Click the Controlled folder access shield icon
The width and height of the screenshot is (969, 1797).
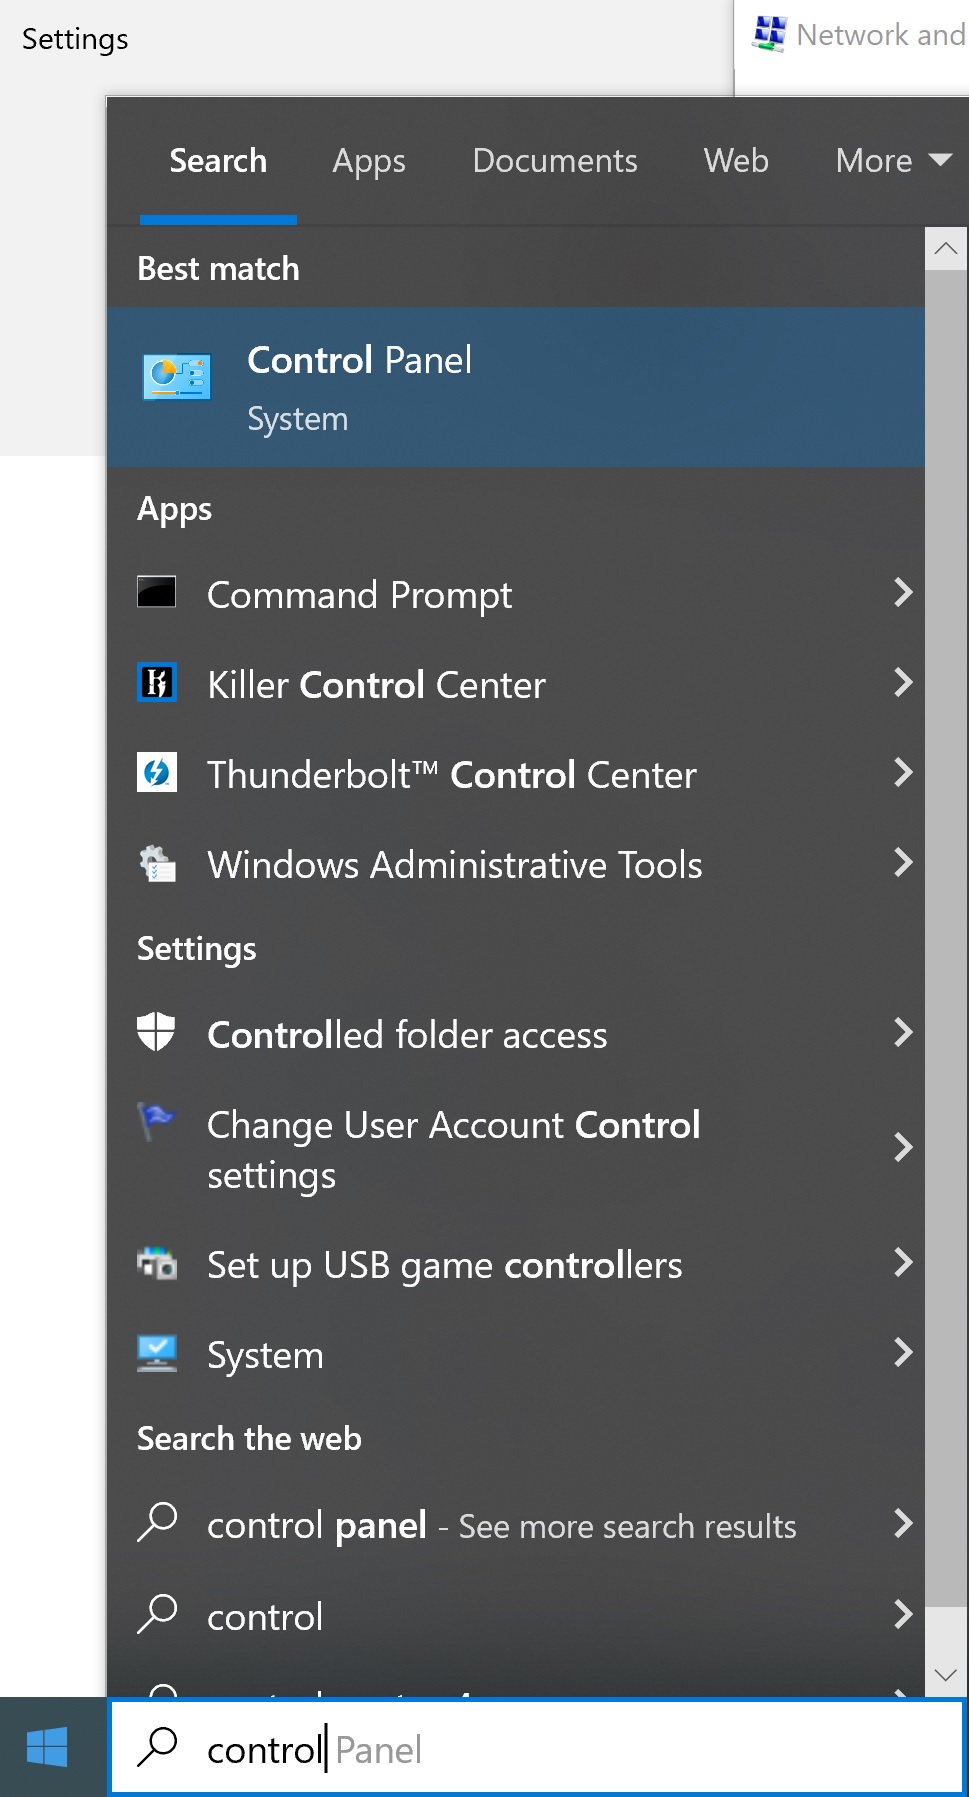157,1032
